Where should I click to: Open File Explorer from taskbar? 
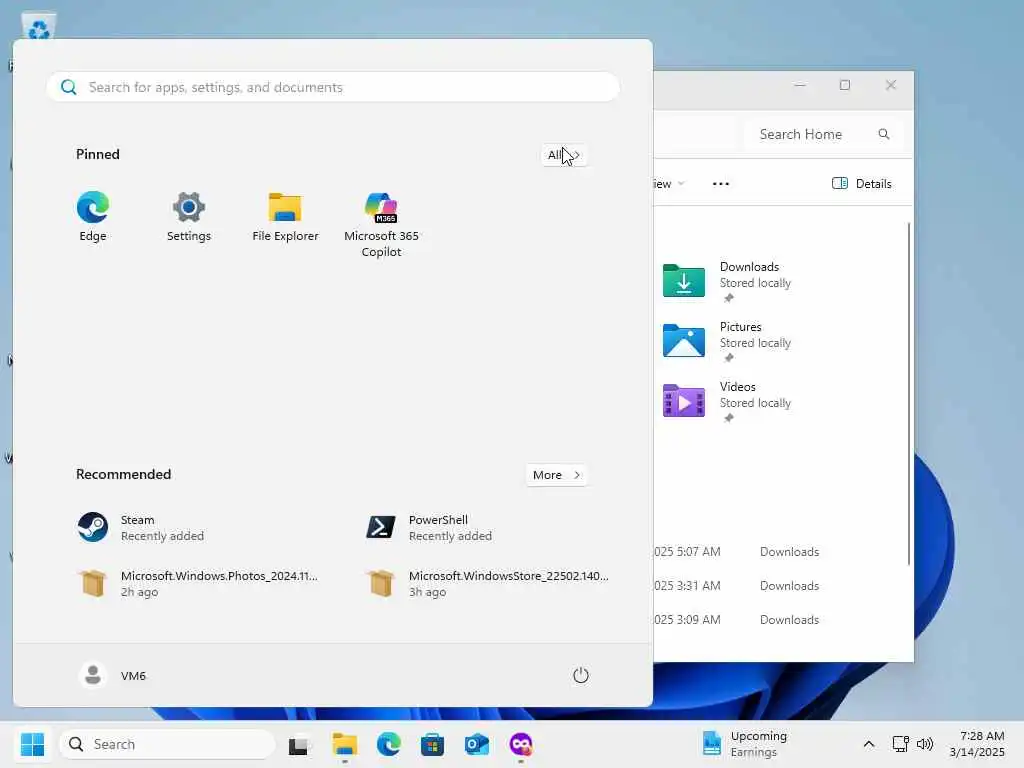(344, 744)
